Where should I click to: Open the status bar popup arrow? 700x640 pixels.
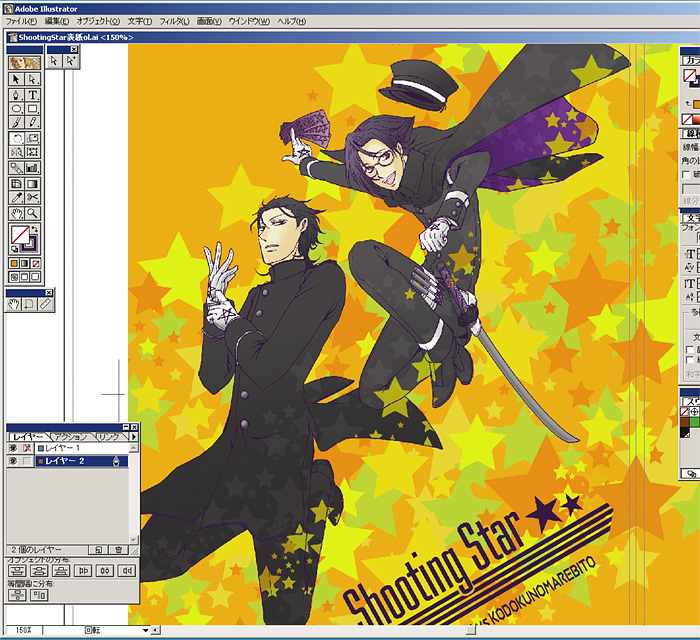pyautogui.click(x=146, y=631)
